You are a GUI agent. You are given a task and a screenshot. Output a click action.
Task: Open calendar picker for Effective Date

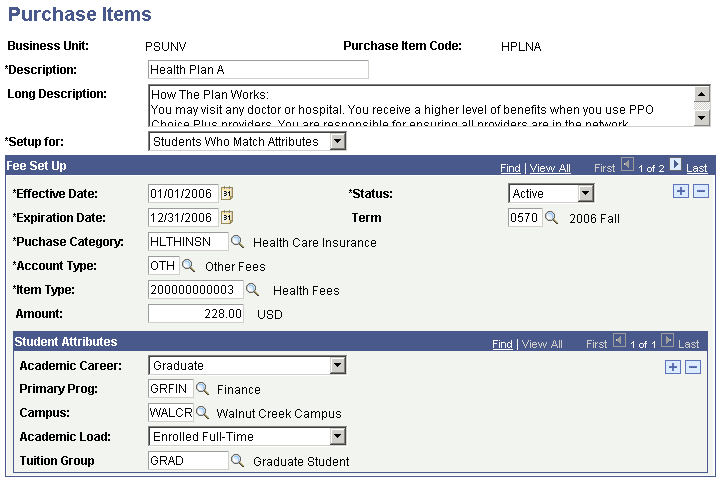[x=227, y=193]
